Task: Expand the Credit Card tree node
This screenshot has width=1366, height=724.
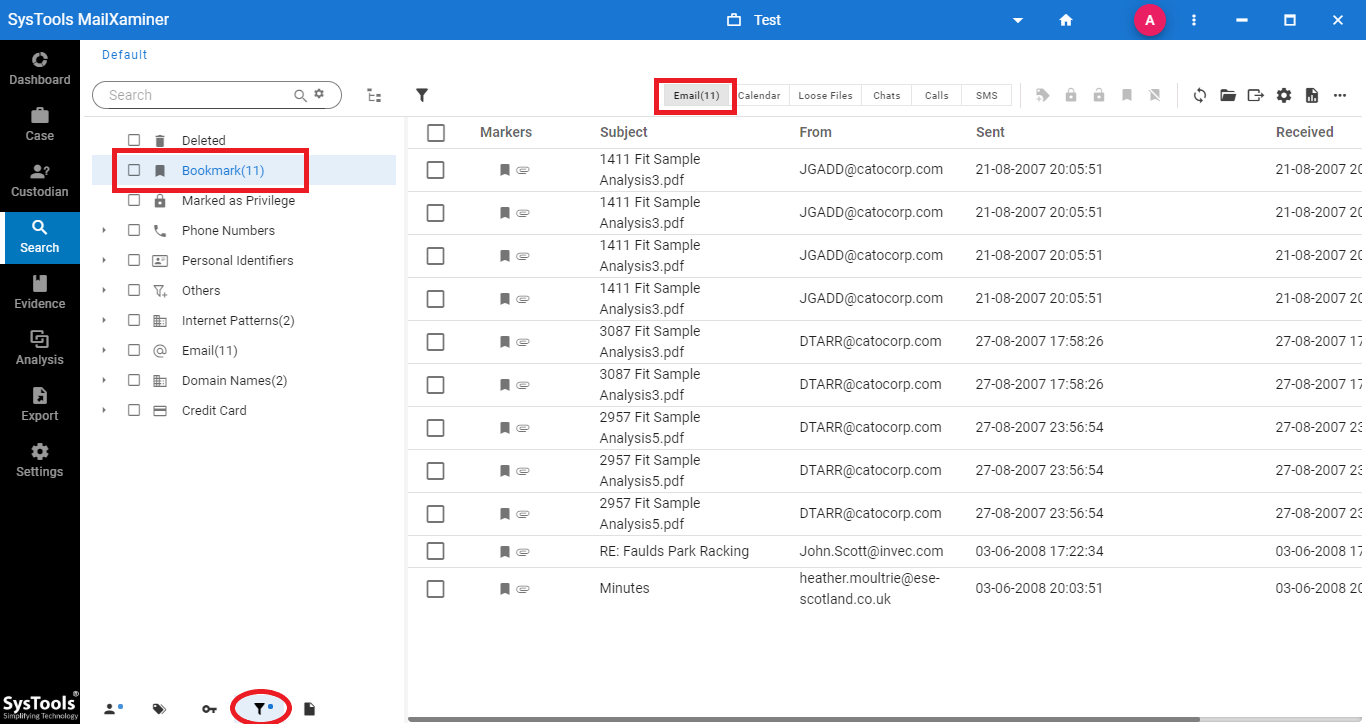Action: pyautogui.click(x=104, y=410)
